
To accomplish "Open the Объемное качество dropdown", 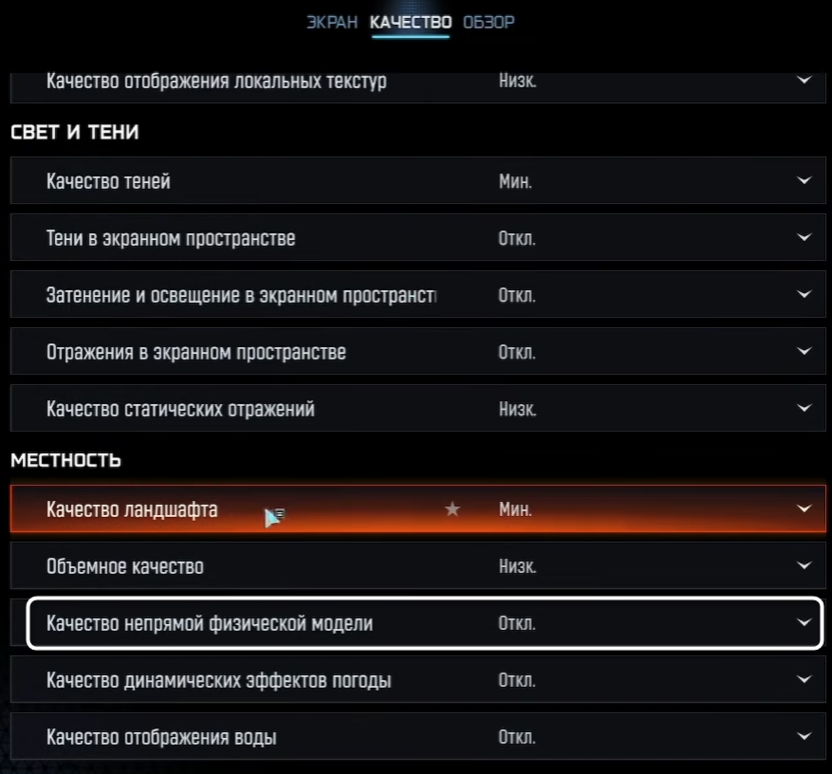I will [x=806, y=565].
